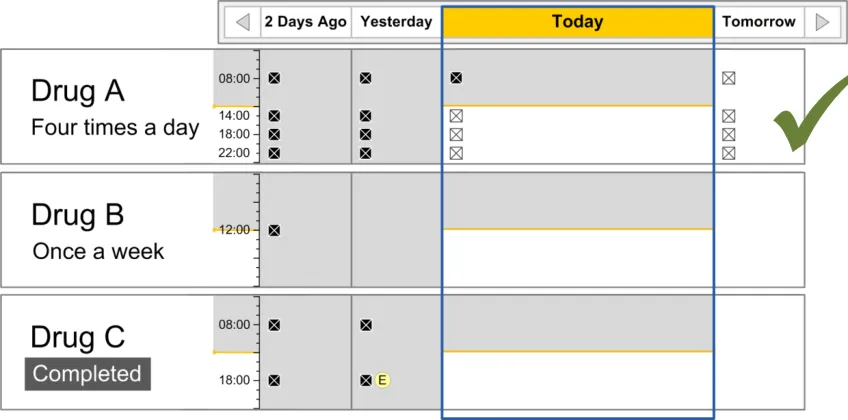Check Drug A 14:00 dose for today
Image resolution: width=848 pixels, height=420 pixels.
coord(456,116)
